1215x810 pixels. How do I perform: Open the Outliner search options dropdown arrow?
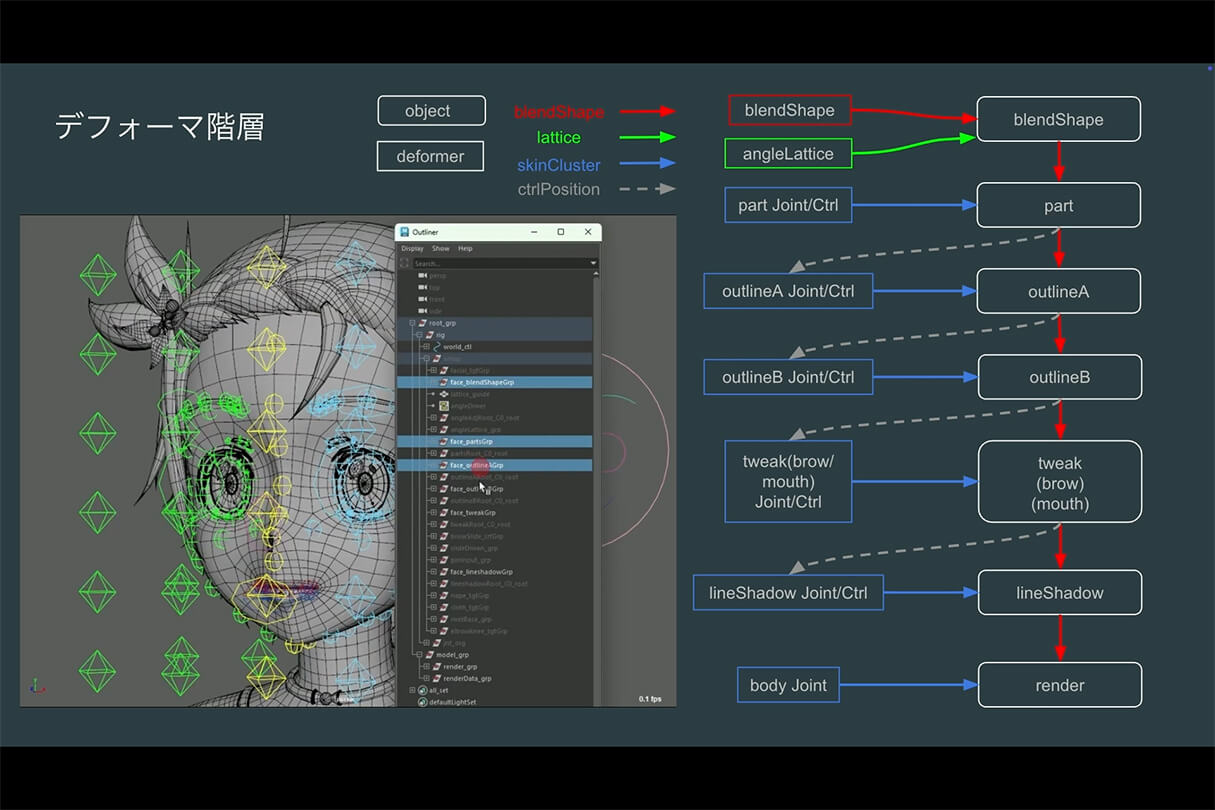coord(593,263)
